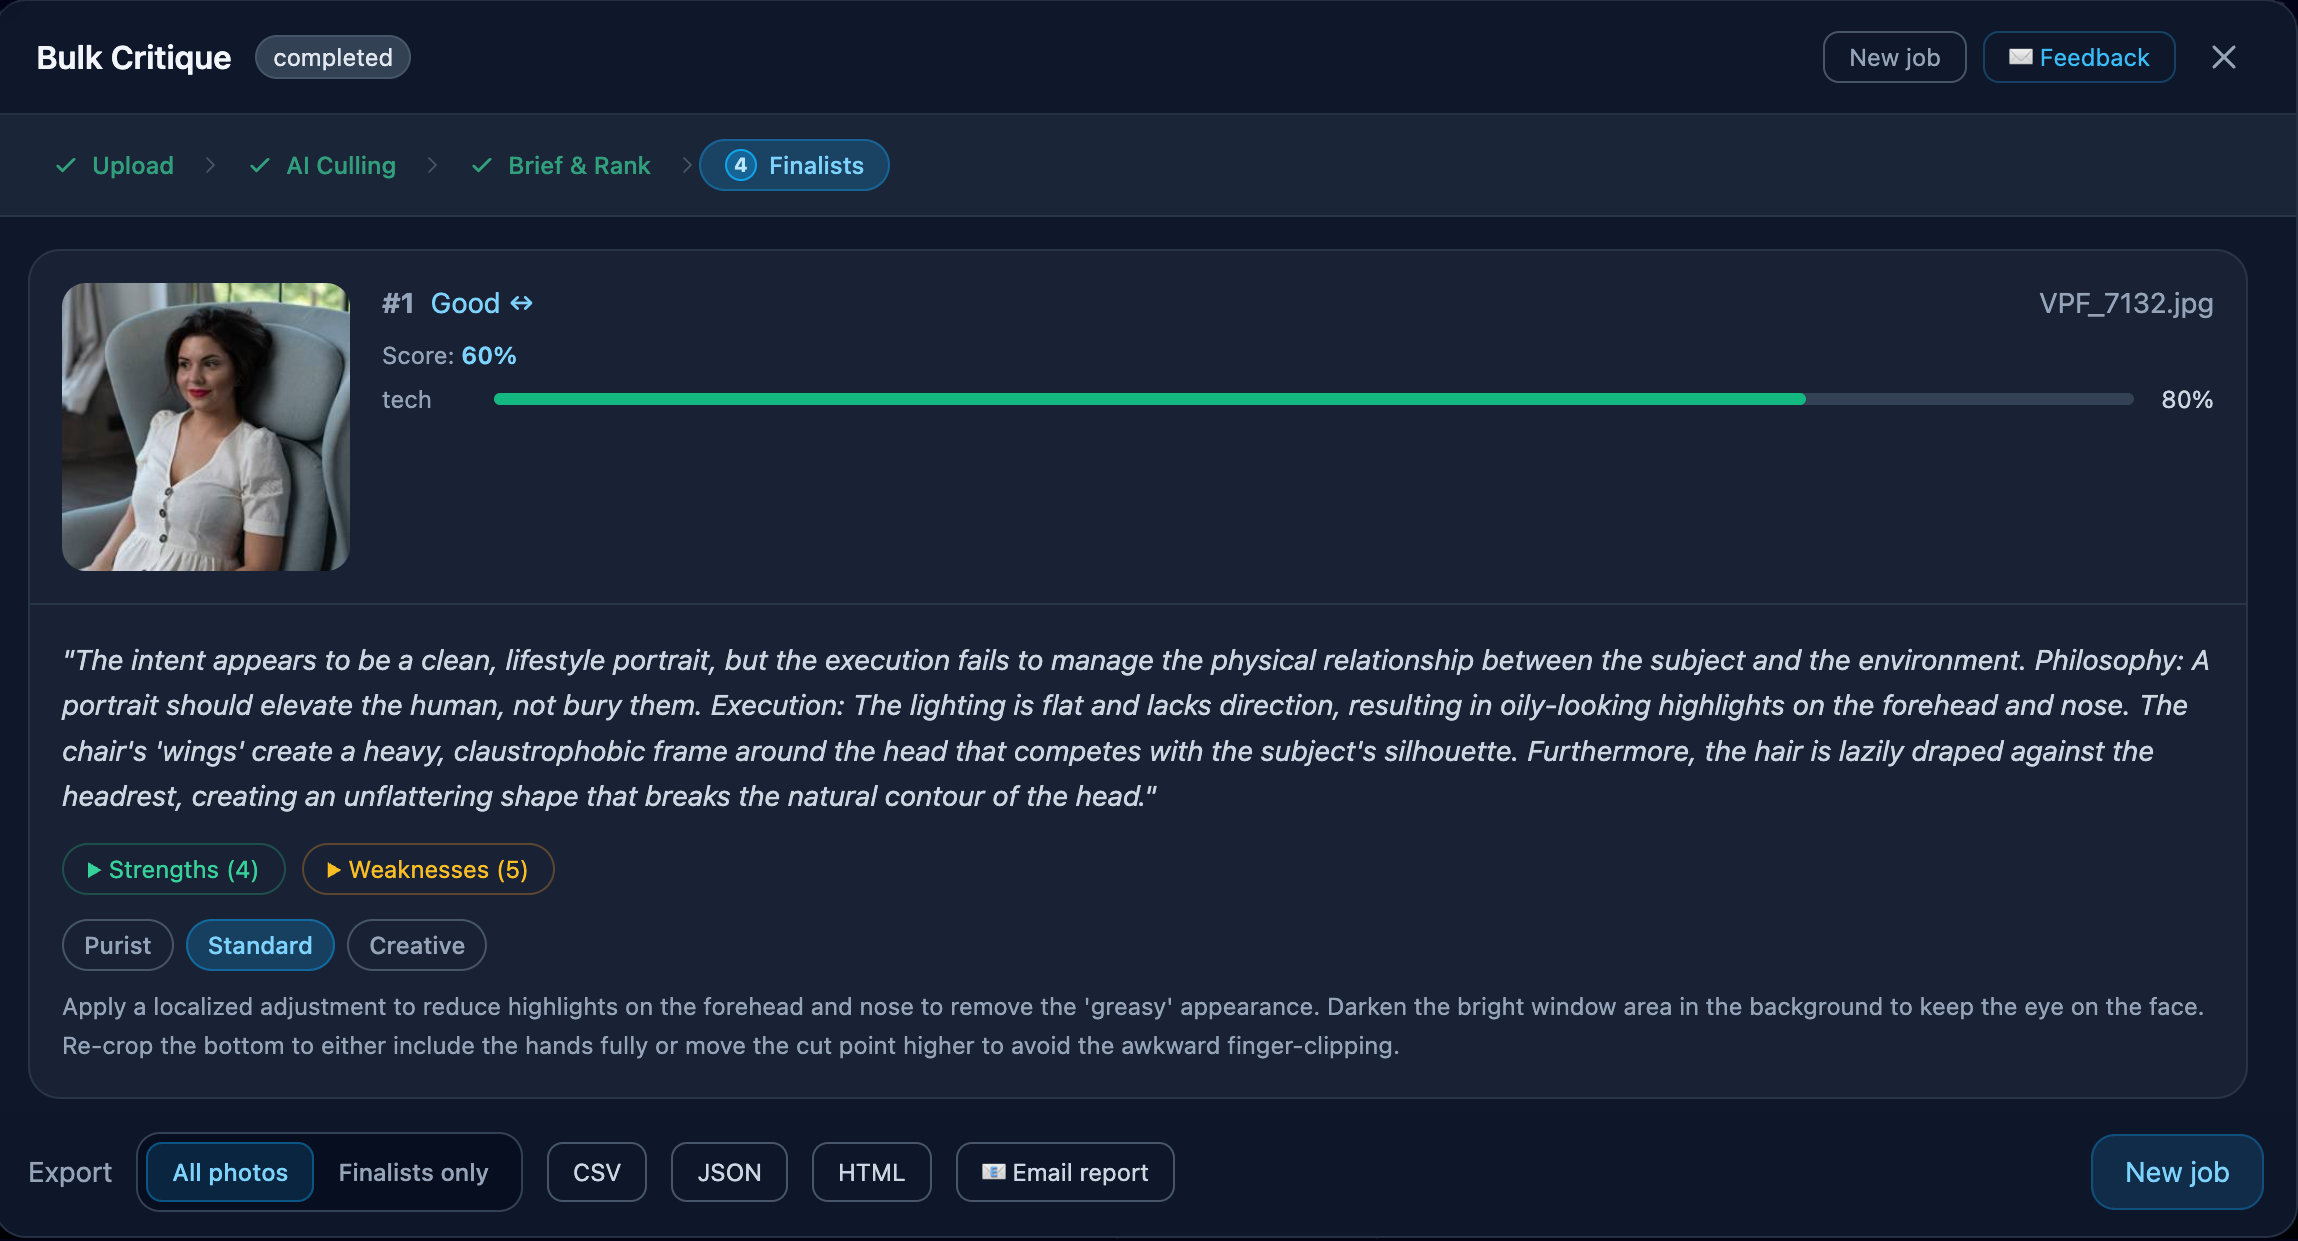Click the envelope icon inside the Feedback button
The image size is (2298, 1241).
(x=2021, y=57)
